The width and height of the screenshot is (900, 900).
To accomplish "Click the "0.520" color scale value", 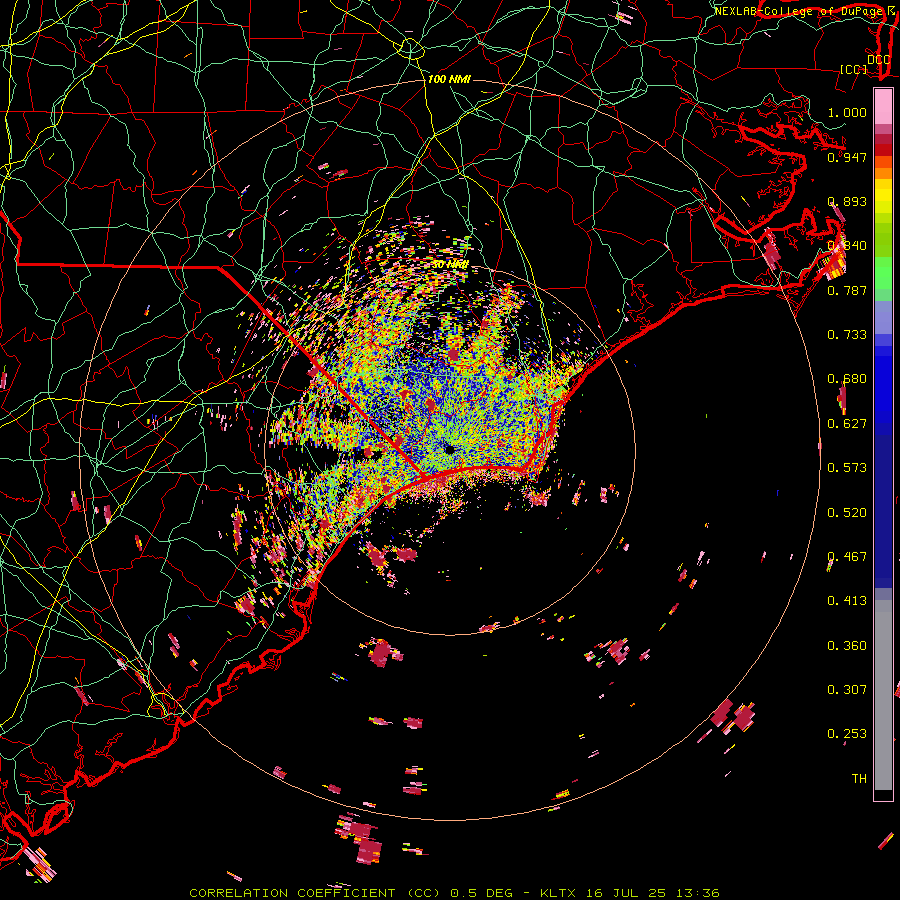I will (847, 513).
